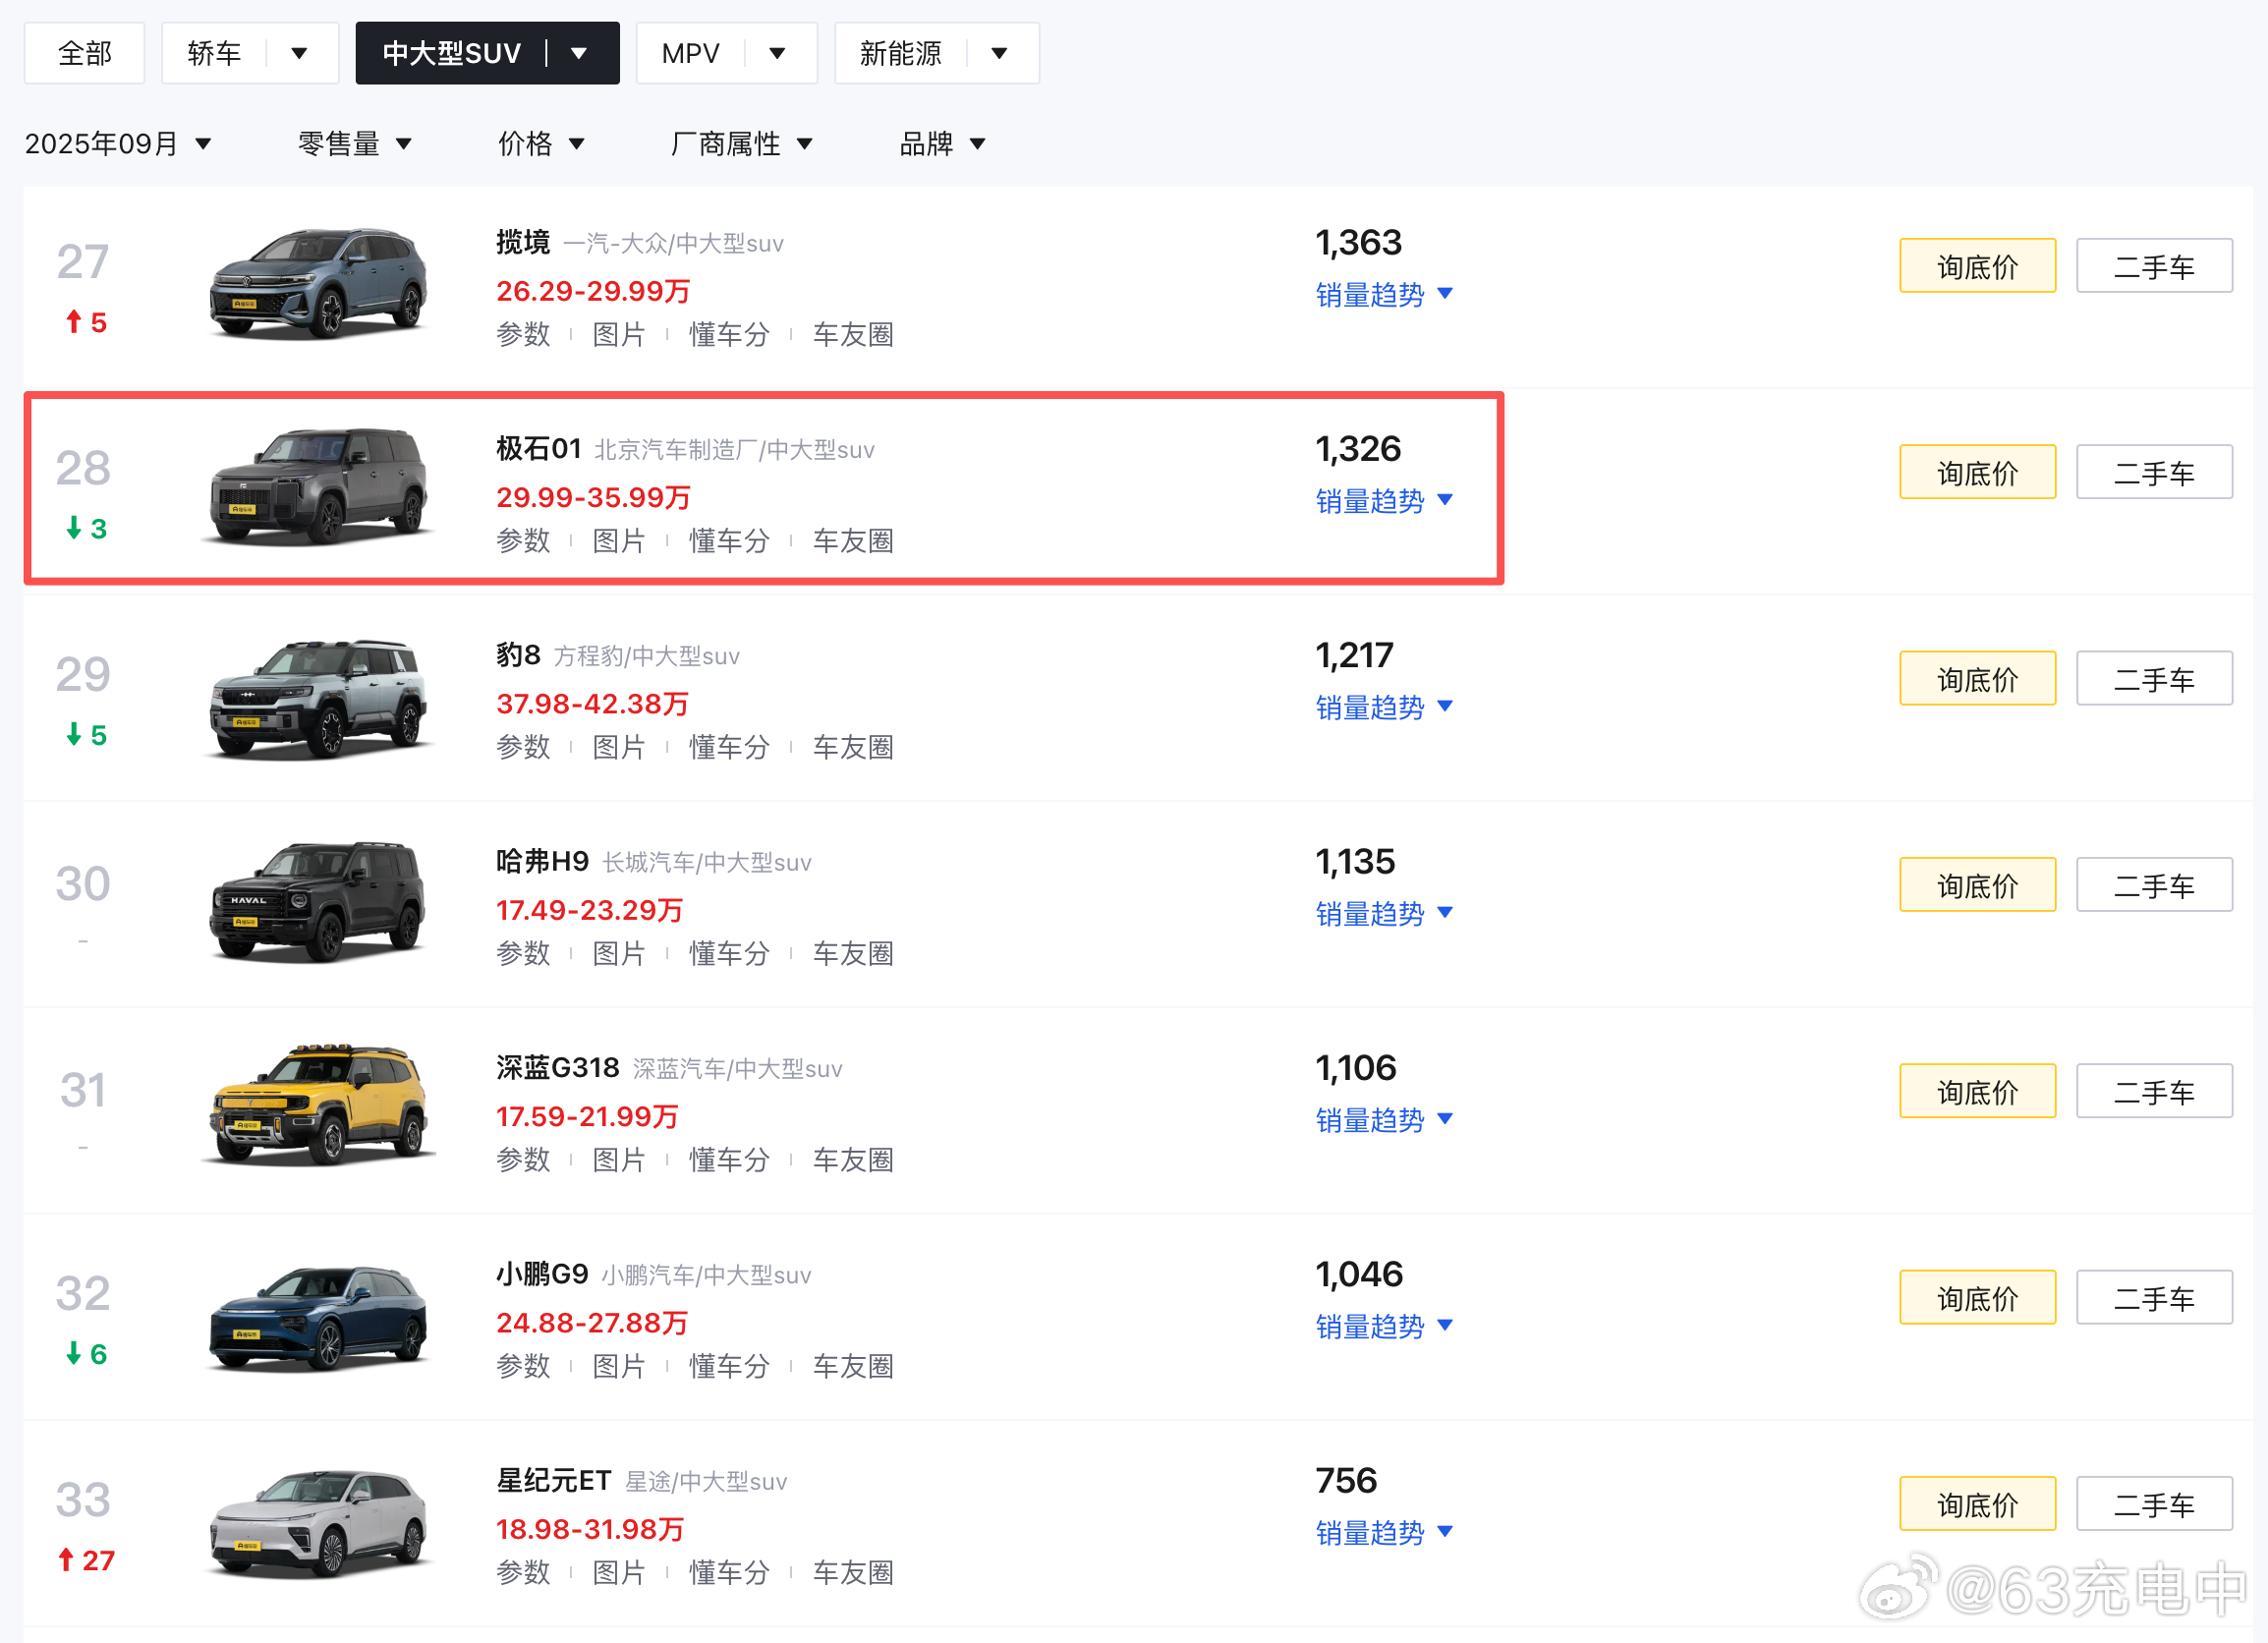
Task: Expand the 零售量 filter
Action: [355, 144]
